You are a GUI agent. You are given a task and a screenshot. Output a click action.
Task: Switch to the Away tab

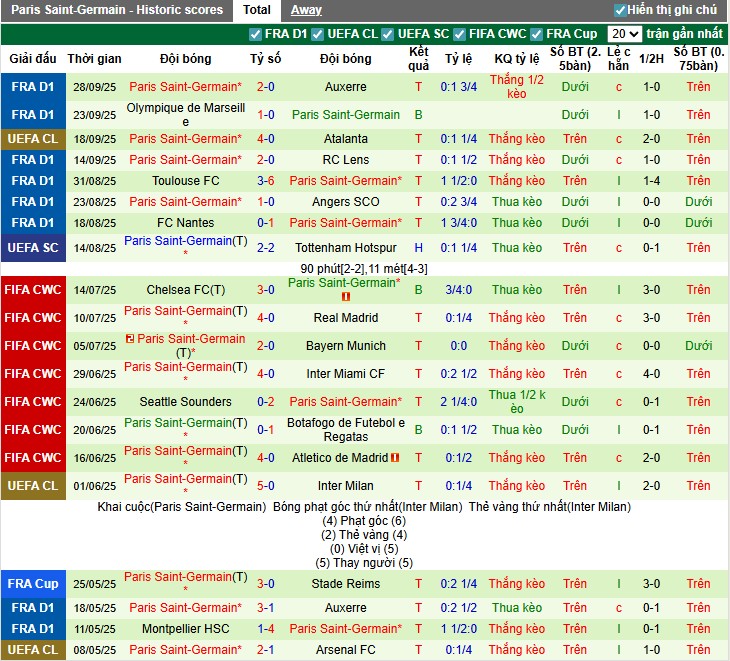tap(306, 10)
